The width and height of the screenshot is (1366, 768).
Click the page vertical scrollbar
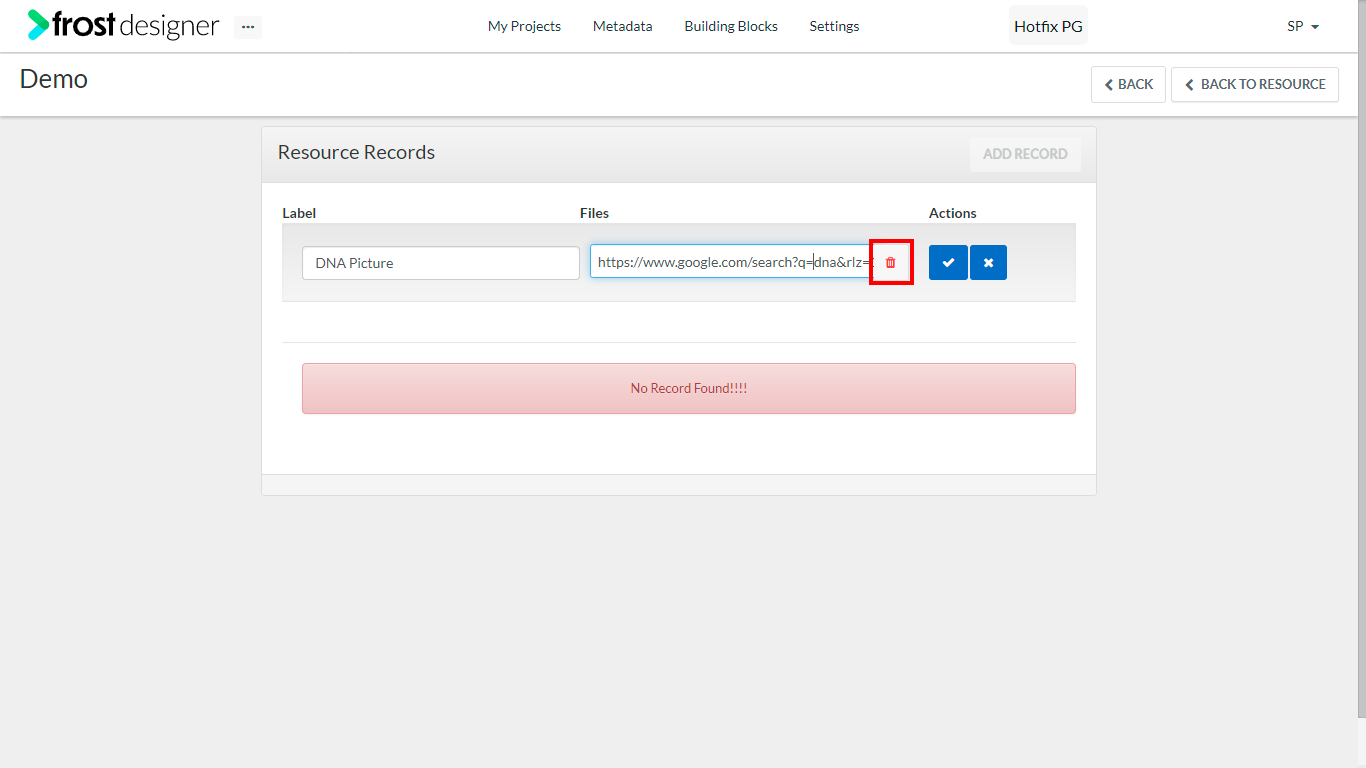click(1361, 358)
